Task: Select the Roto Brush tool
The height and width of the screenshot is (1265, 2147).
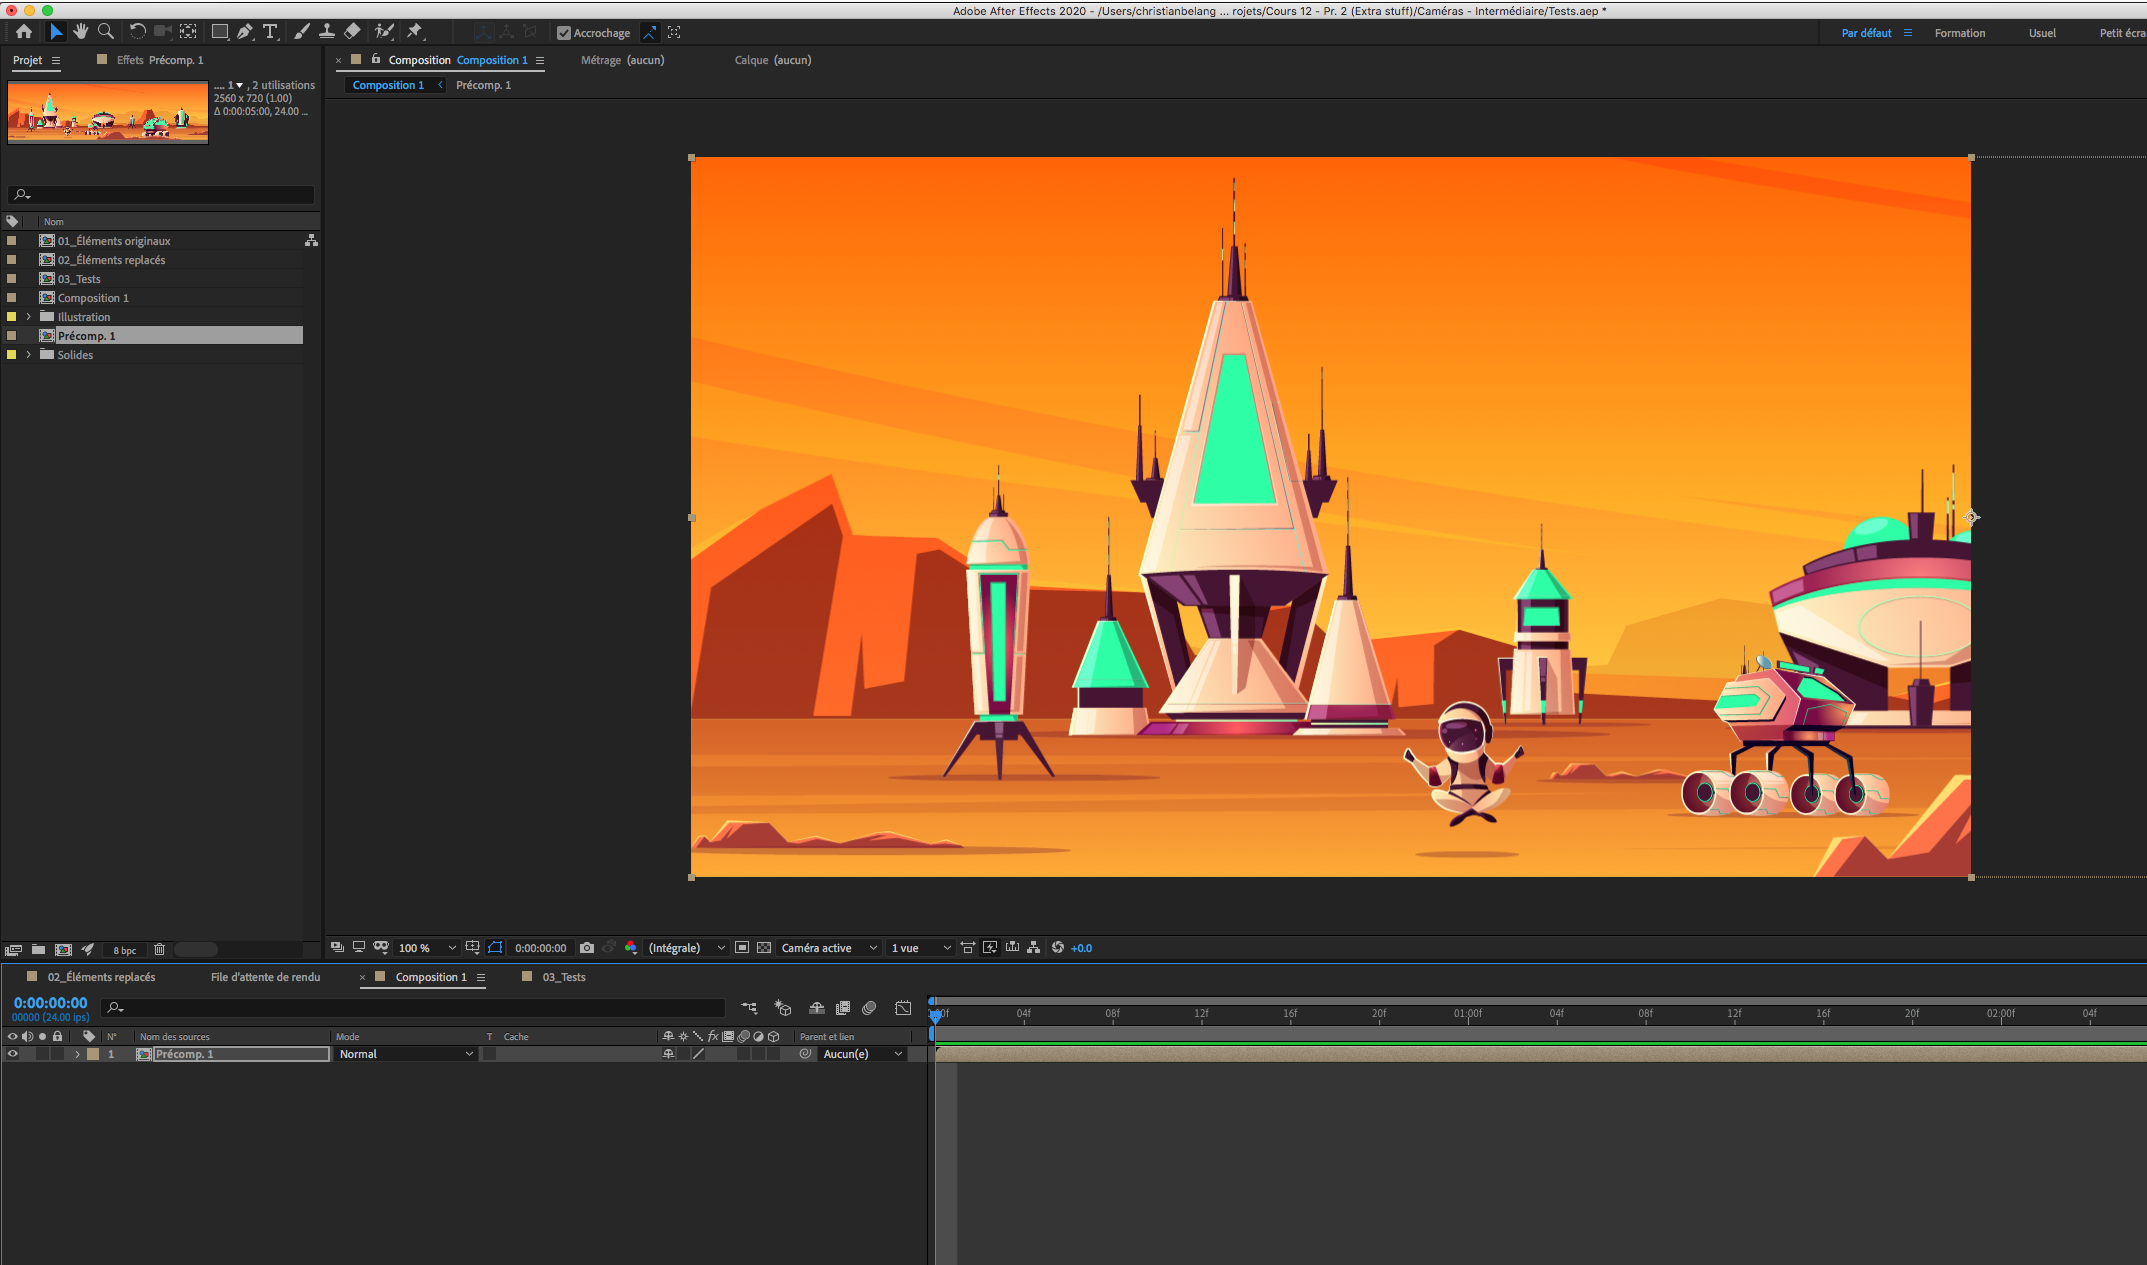Action: coord(384,32)
